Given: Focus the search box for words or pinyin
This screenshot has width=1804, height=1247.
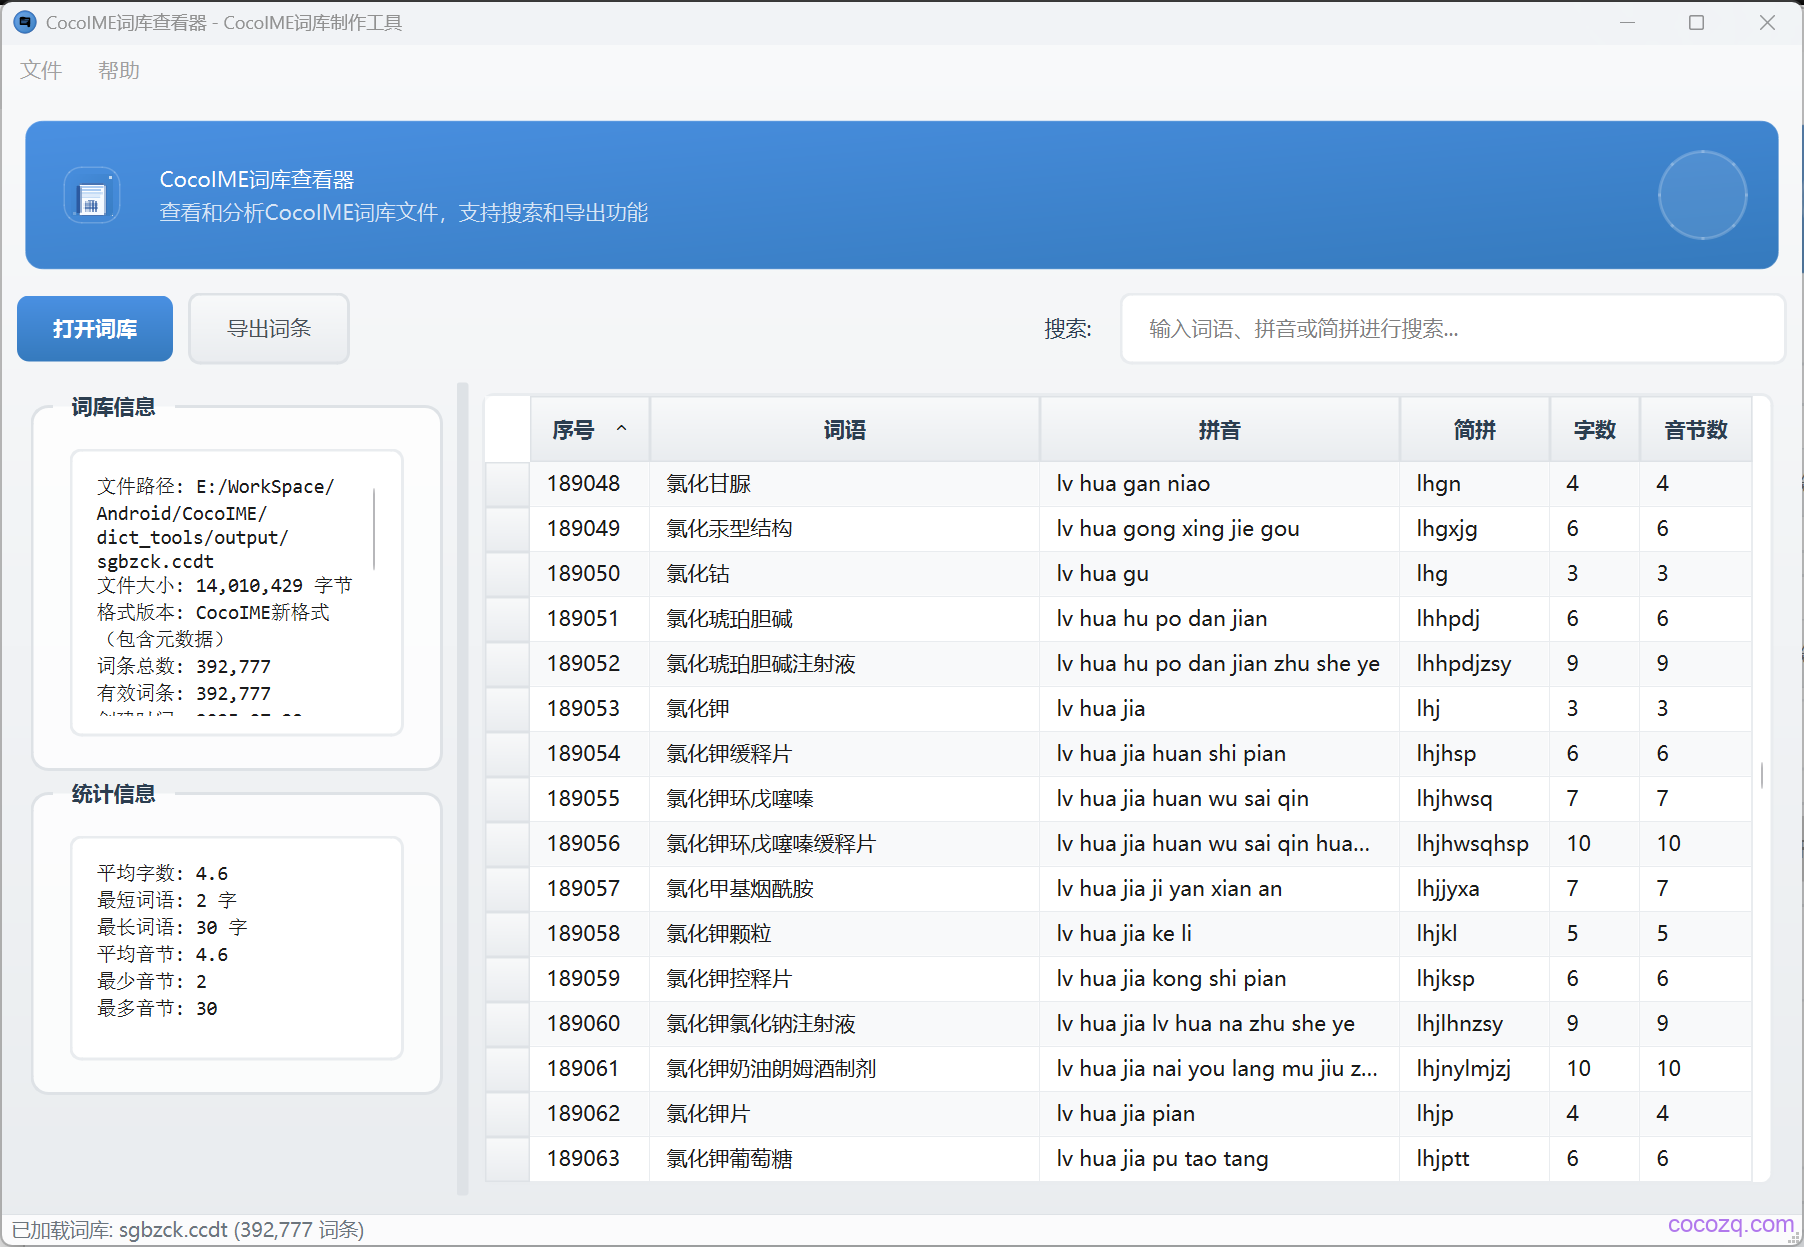Looking at the screenshot, I should (x=1452, y=329).
